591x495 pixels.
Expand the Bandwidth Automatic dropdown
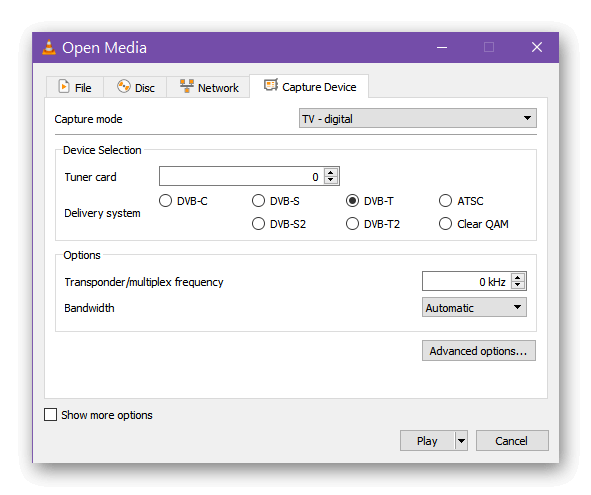pyautogui.click(x=474, y=308)
